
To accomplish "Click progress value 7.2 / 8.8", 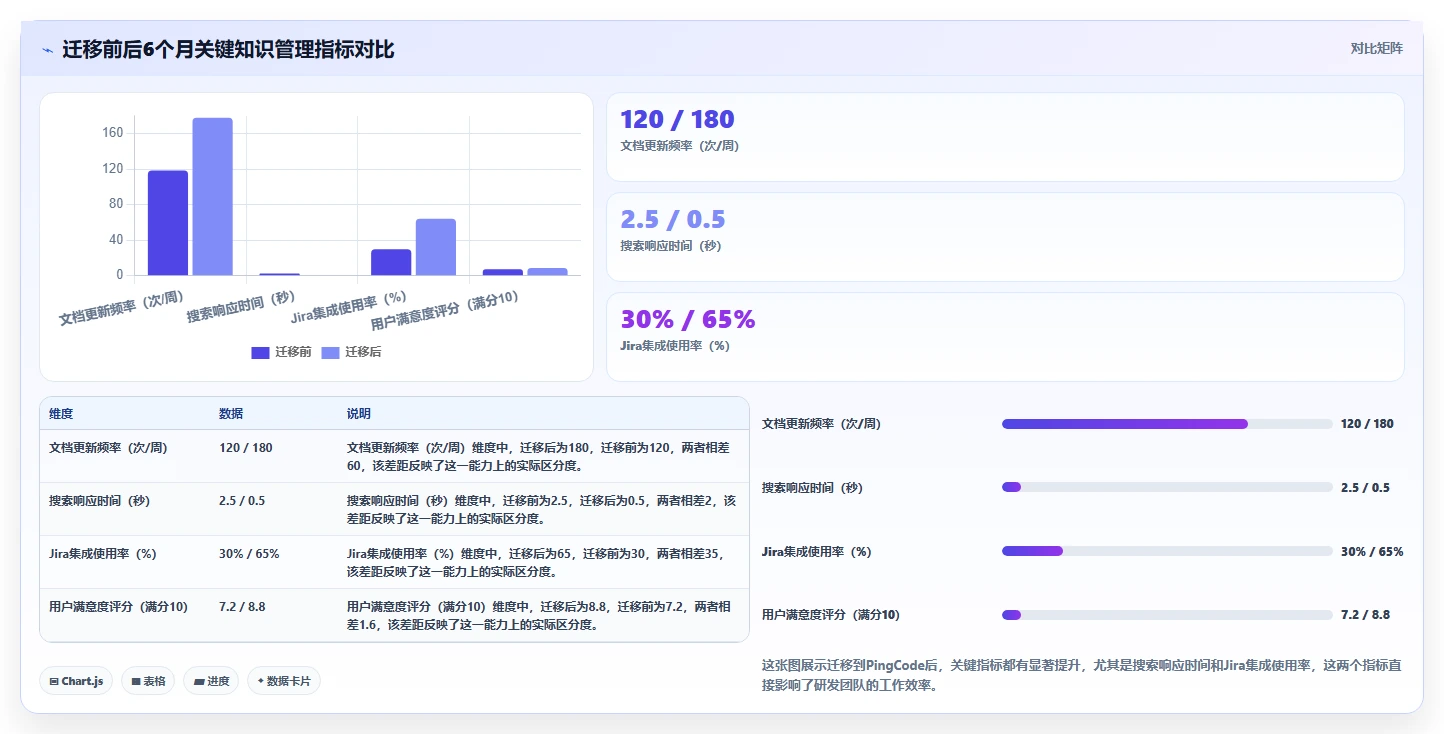I will click(x=1365, y=615).
